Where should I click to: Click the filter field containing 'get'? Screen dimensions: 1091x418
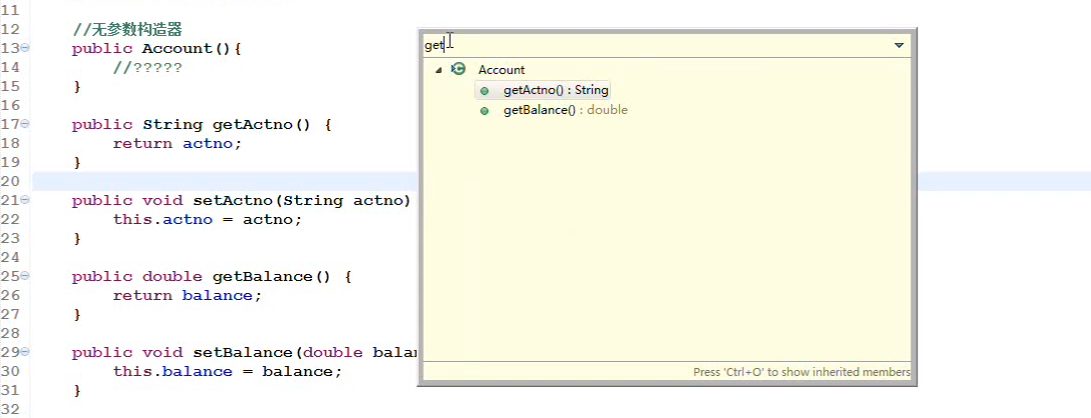(x=654, y=45)
